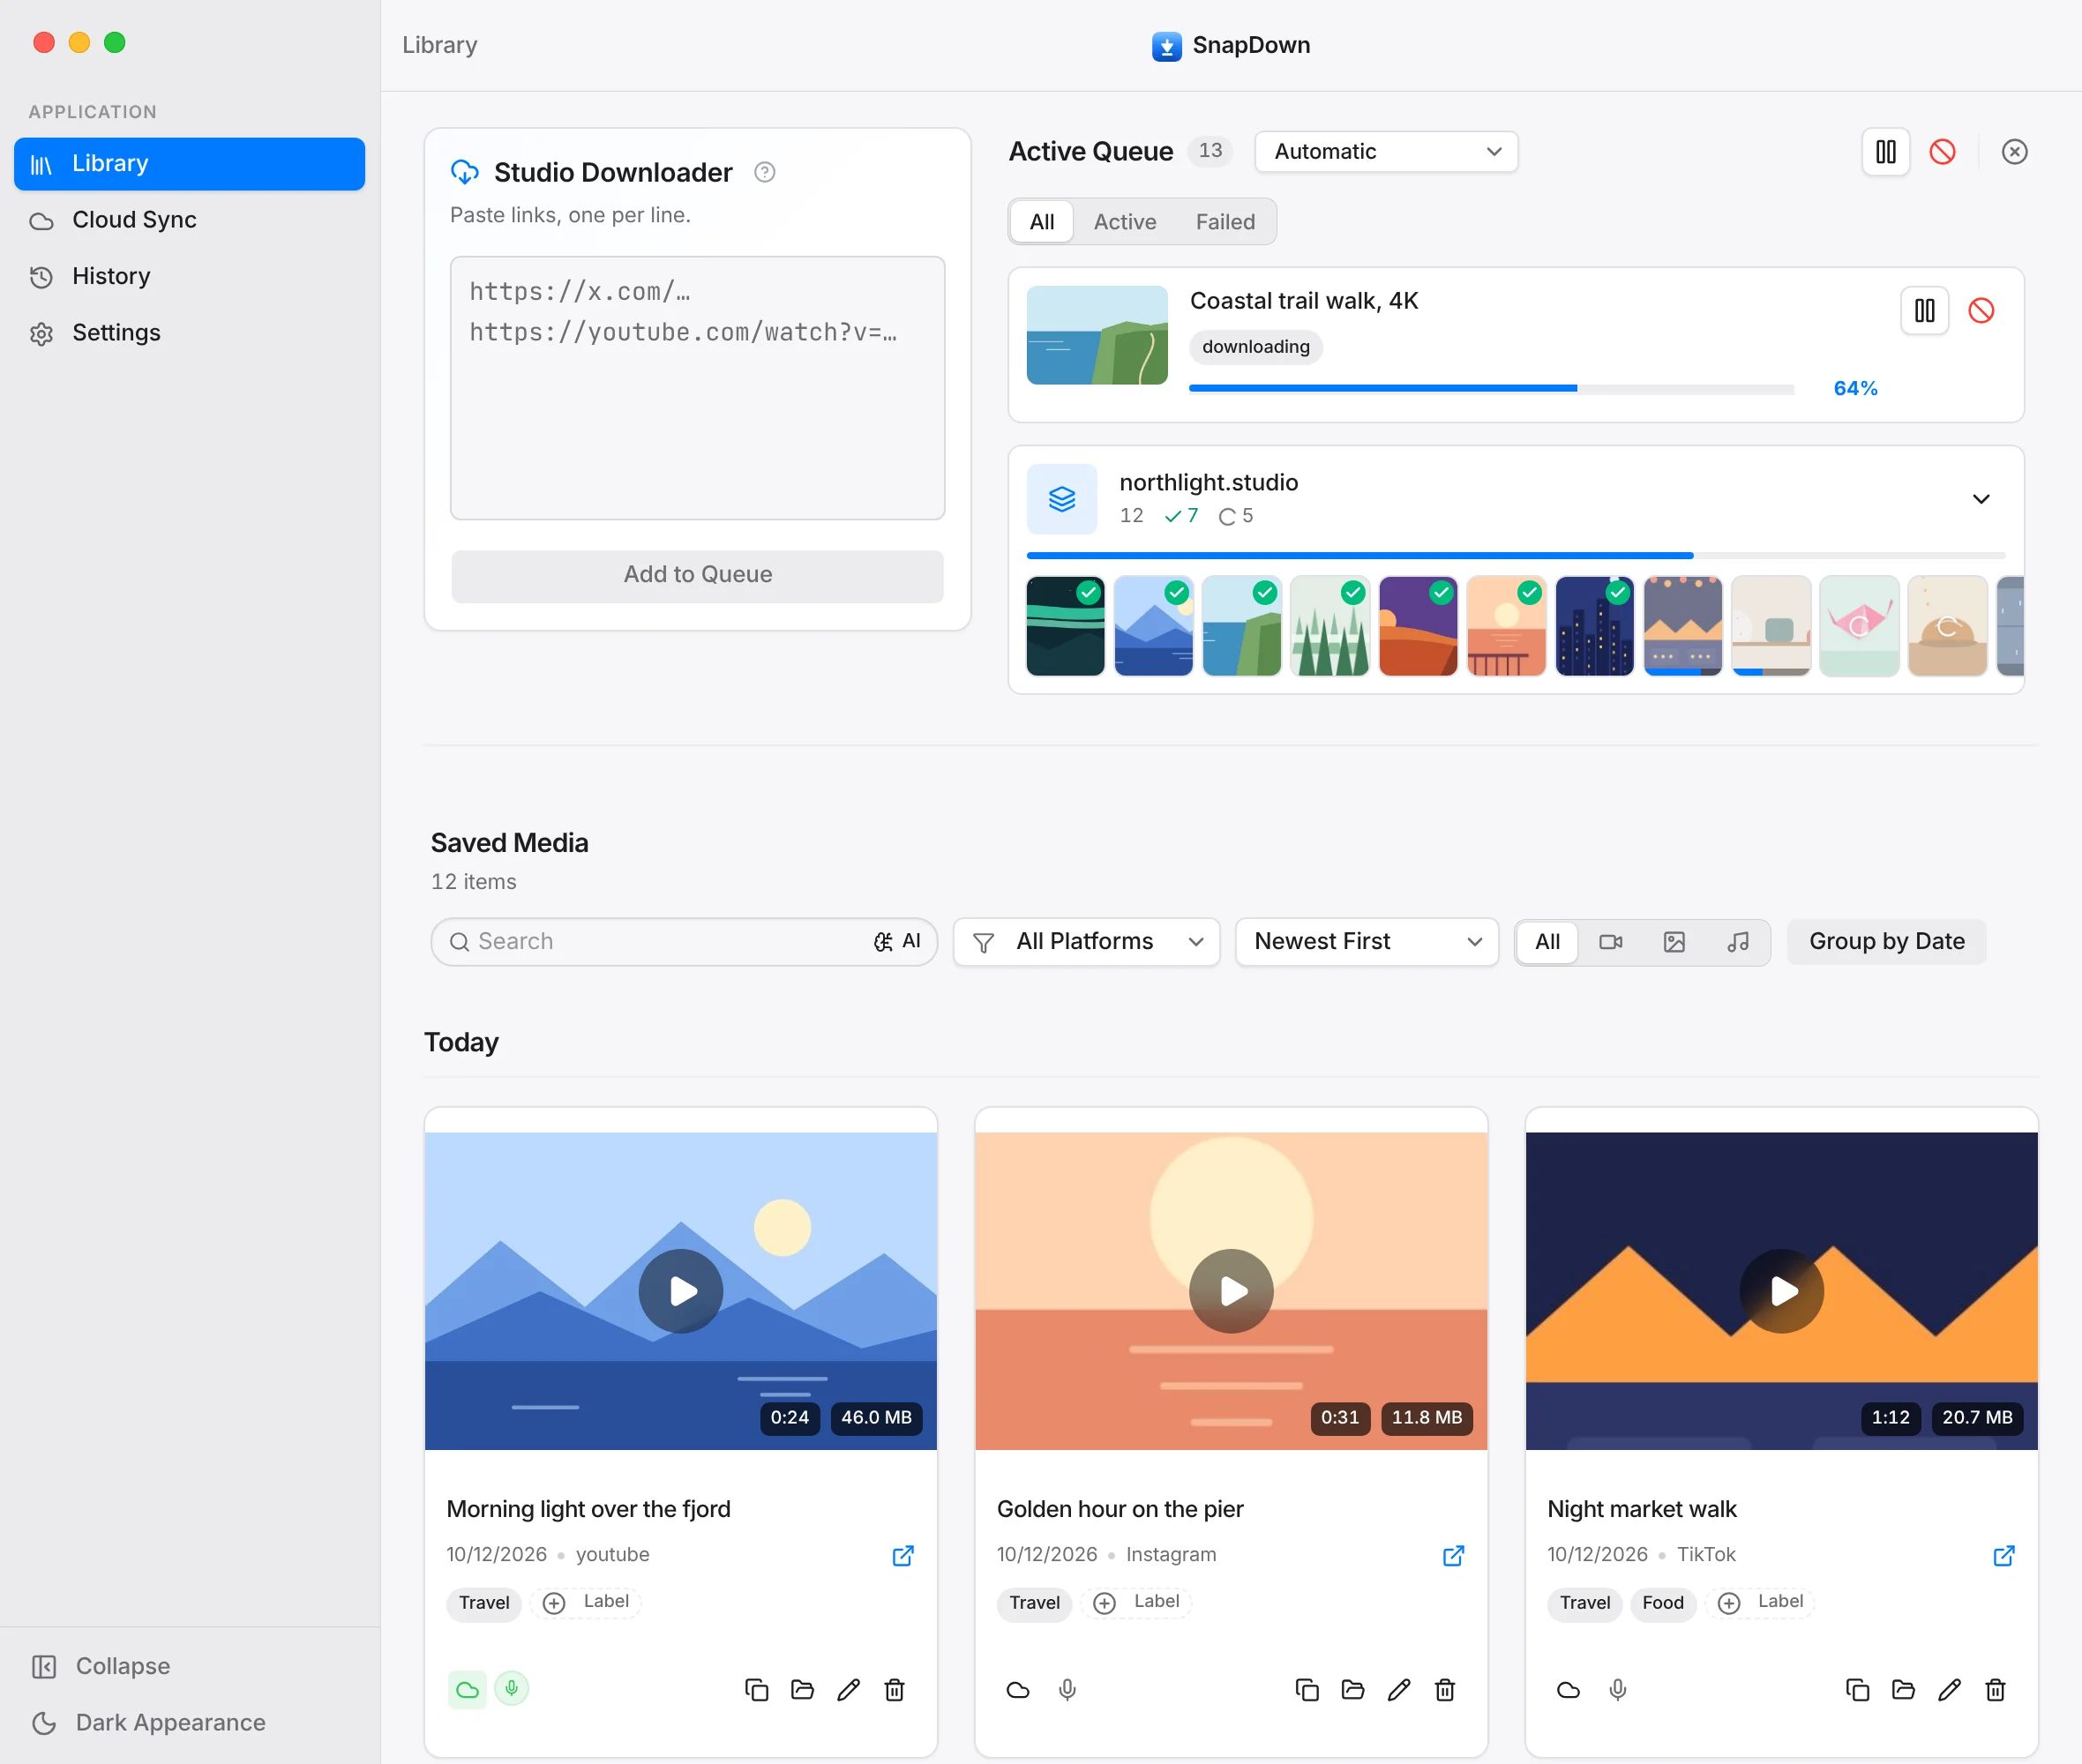Screen dimensions: 2082x1764
Task: Play the Night market walk video
Action: (1781, 1291)
